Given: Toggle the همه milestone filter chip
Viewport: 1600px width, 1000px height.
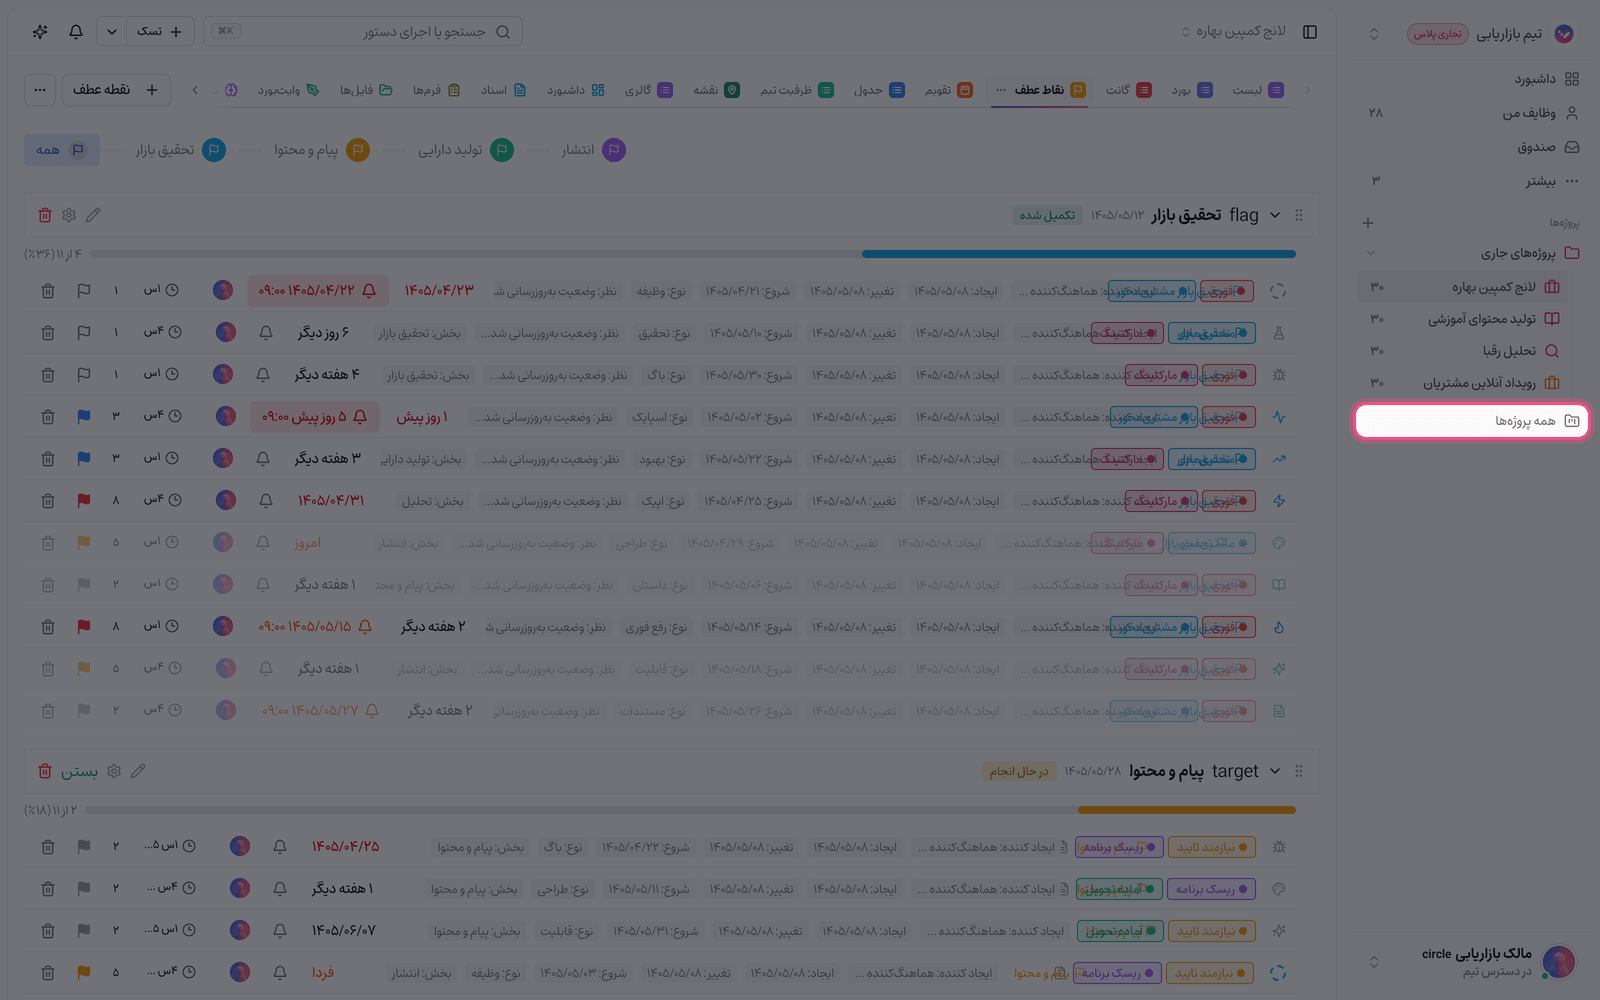Looking at the screenshot, I should click(62, 150).
